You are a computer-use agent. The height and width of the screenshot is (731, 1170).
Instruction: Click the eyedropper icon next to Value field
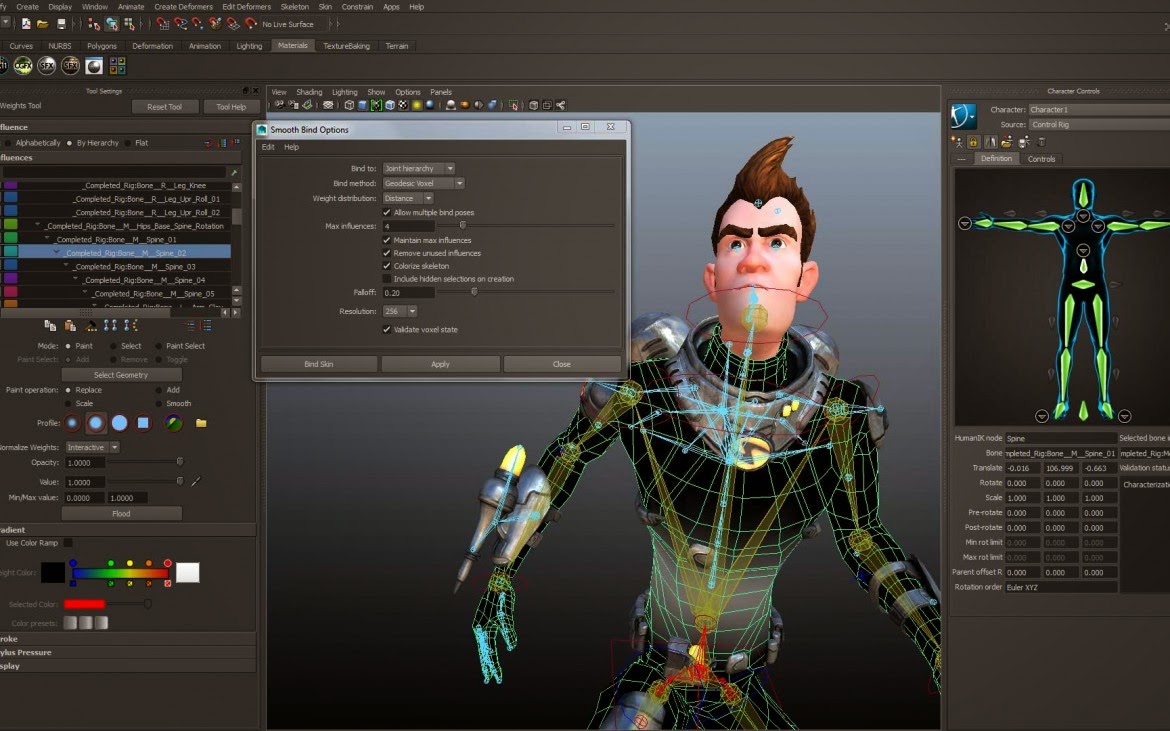[196, 481]
